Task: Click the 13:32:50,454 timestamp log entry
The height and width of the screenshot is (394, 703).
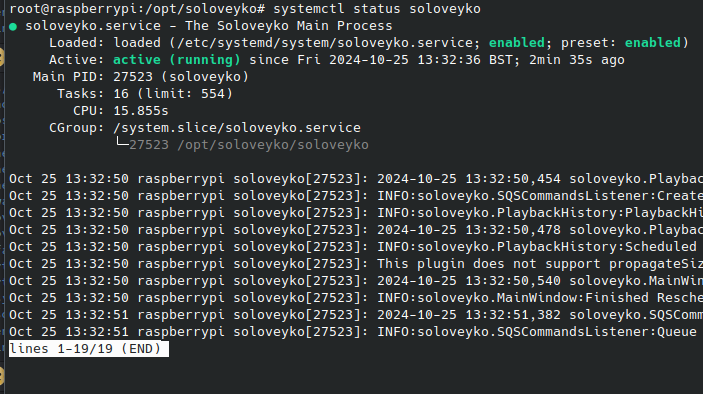Action: coord(356,178)
